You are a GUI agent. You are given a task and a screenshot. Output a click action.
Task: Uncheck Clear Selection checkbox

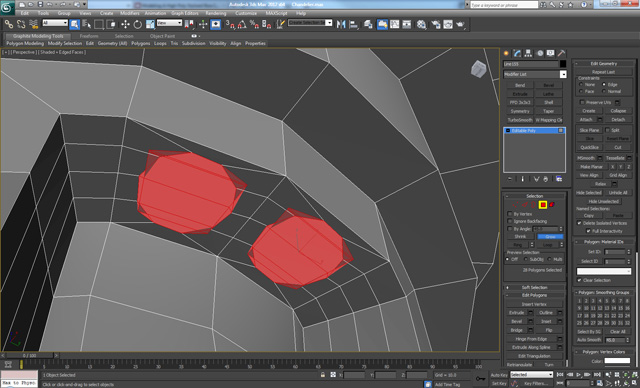click(579, 280)
